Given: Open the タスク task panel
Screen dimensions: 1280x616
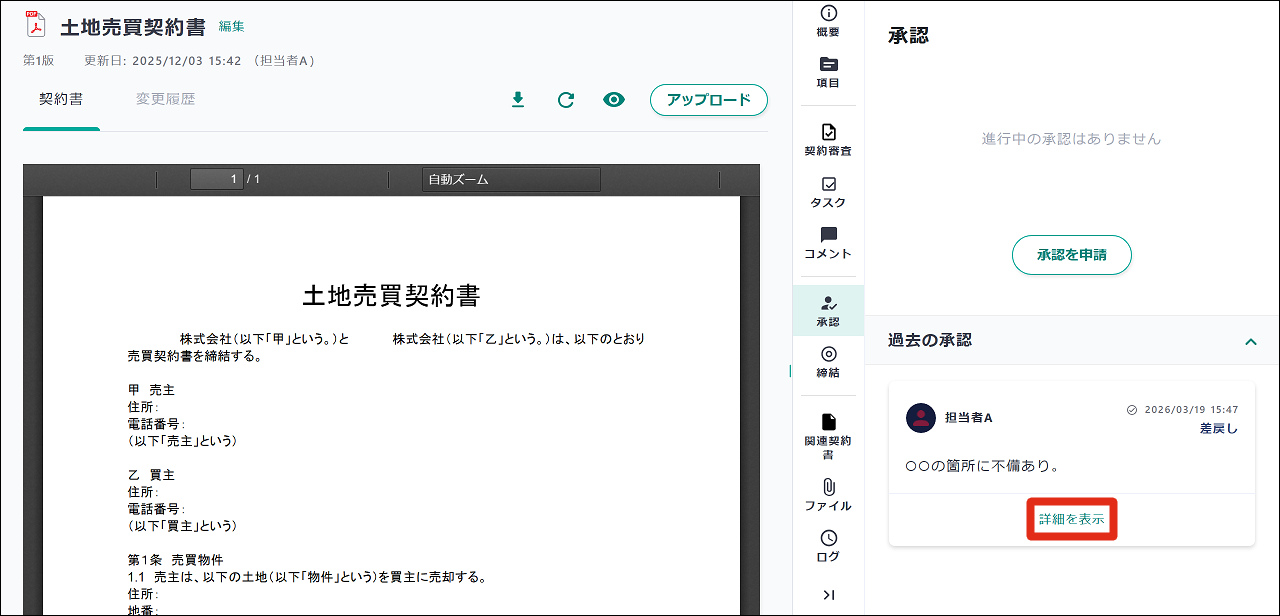Looking at the screenshot, I should (828, 192).
